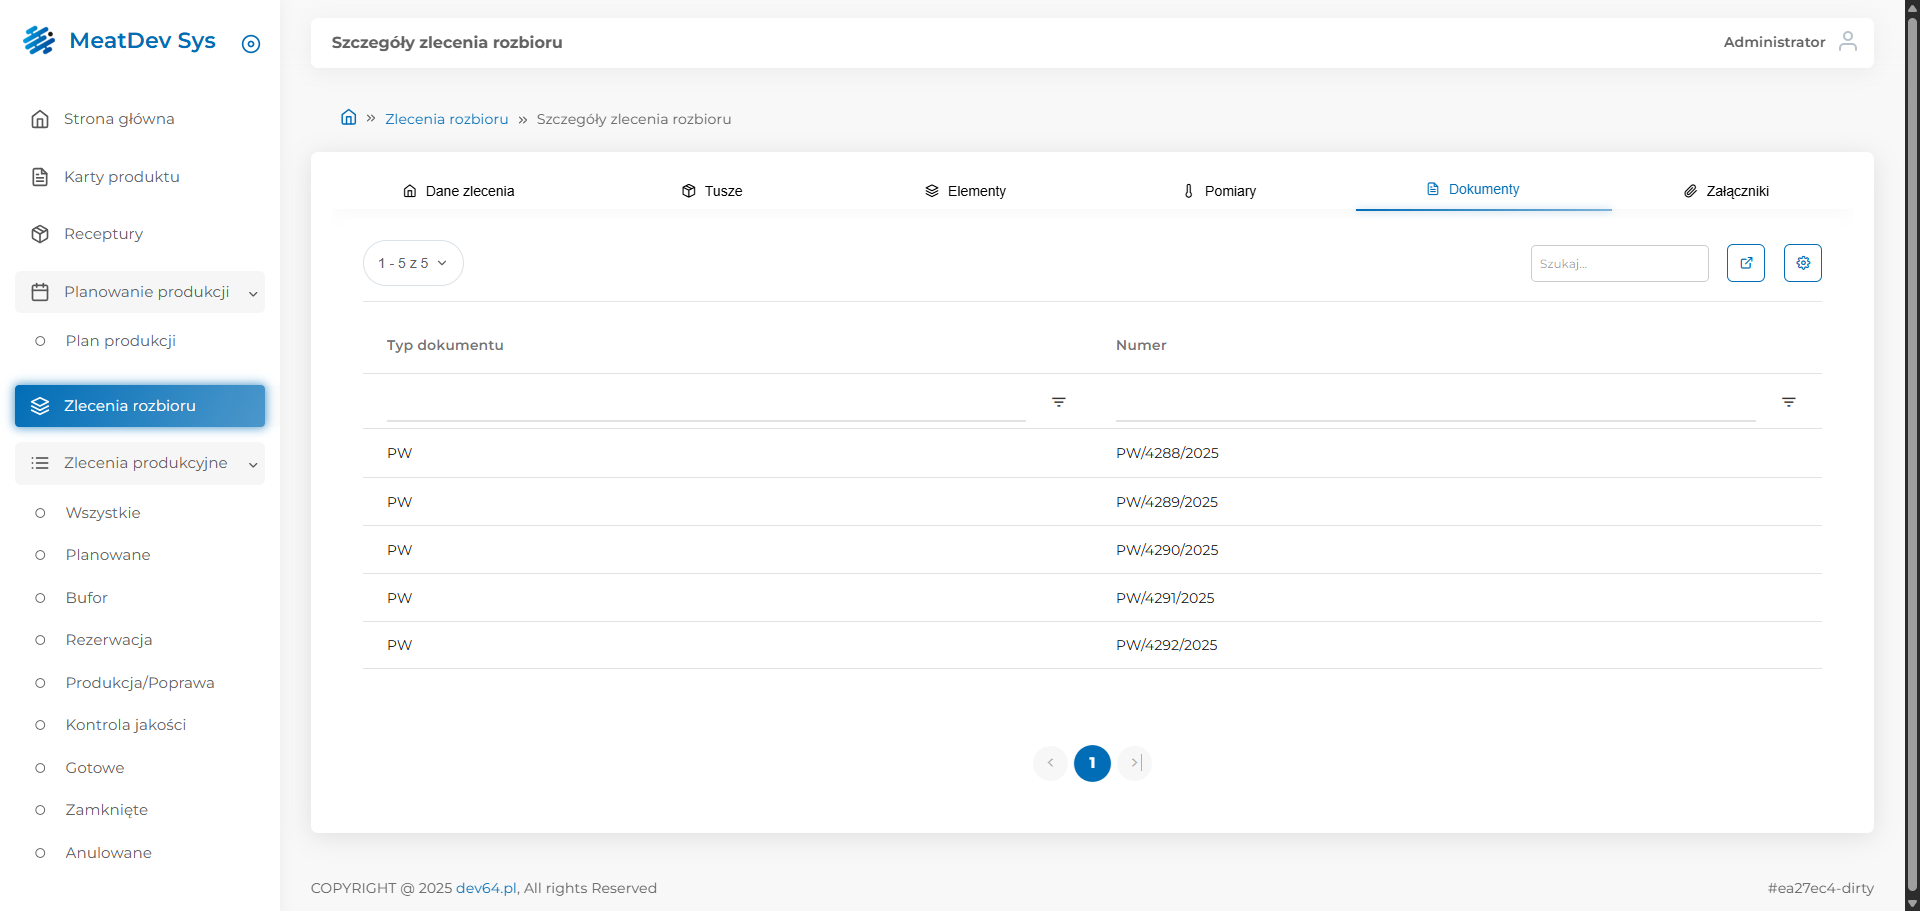Click the home icon in breadcrumb

coord(348,117)
